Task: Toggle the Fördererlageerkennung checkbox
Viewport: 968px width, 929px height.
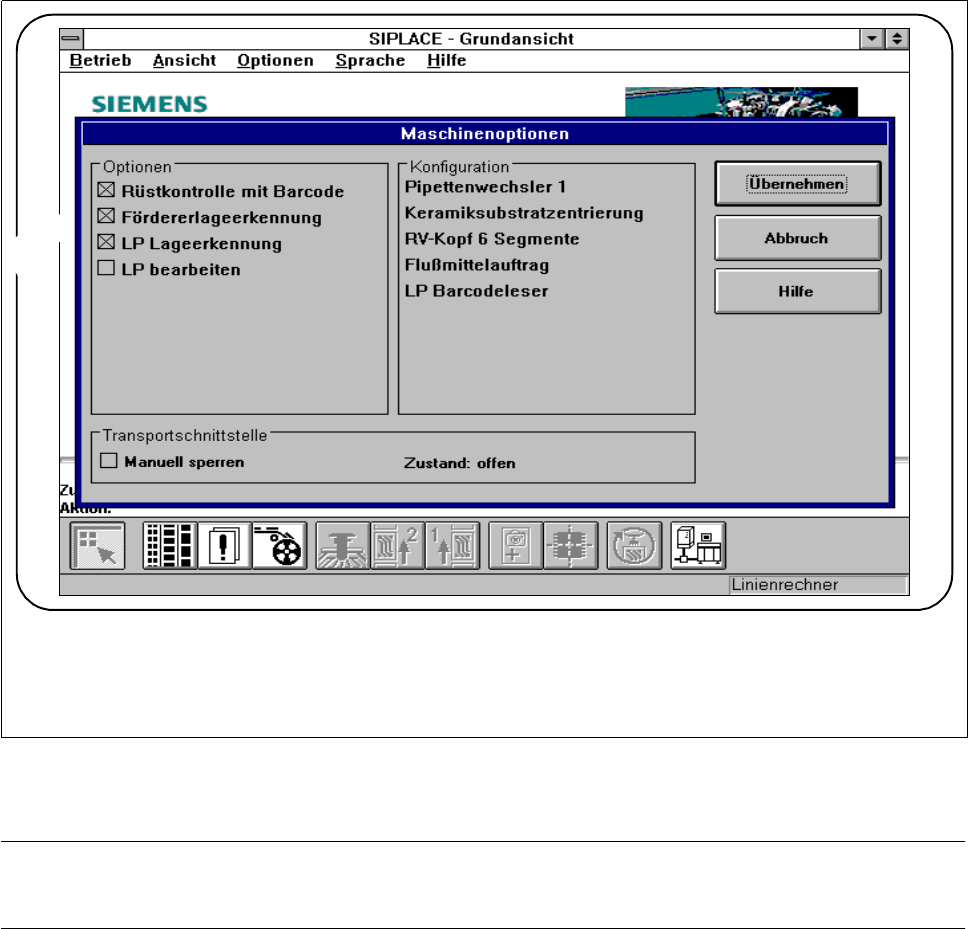Action: tap(106, 216)
